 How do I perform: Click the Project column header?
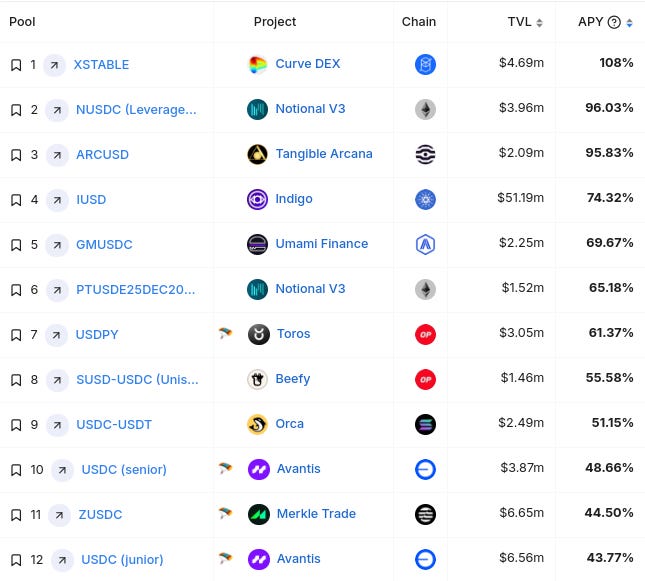coord(275,22)
